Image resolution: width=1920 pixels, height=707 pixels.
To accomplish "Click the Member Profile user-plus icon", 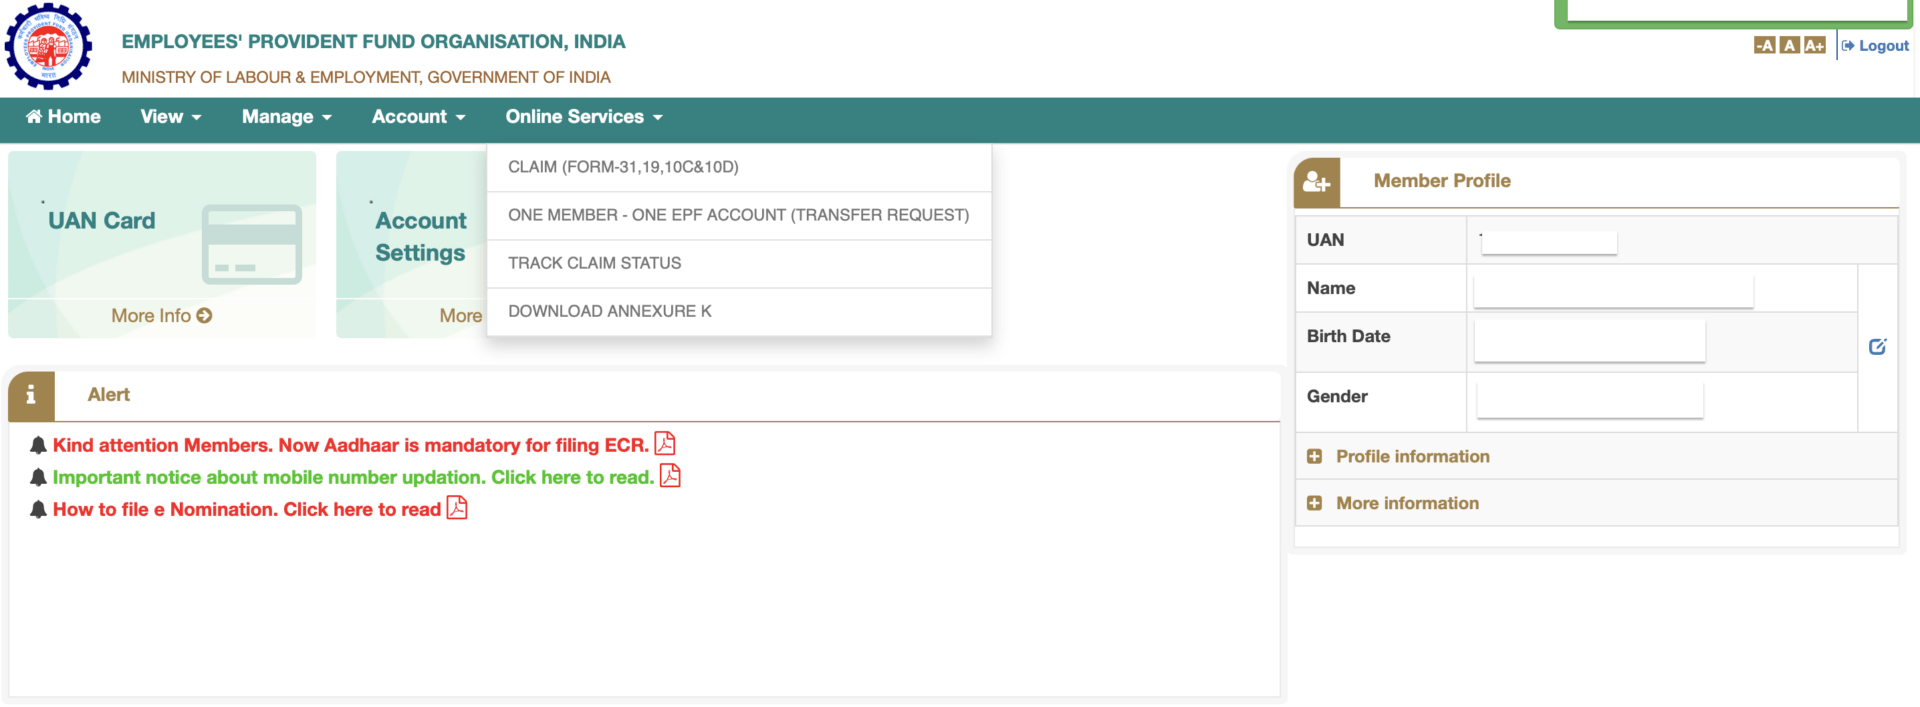I will click(x=1317, y=183).
